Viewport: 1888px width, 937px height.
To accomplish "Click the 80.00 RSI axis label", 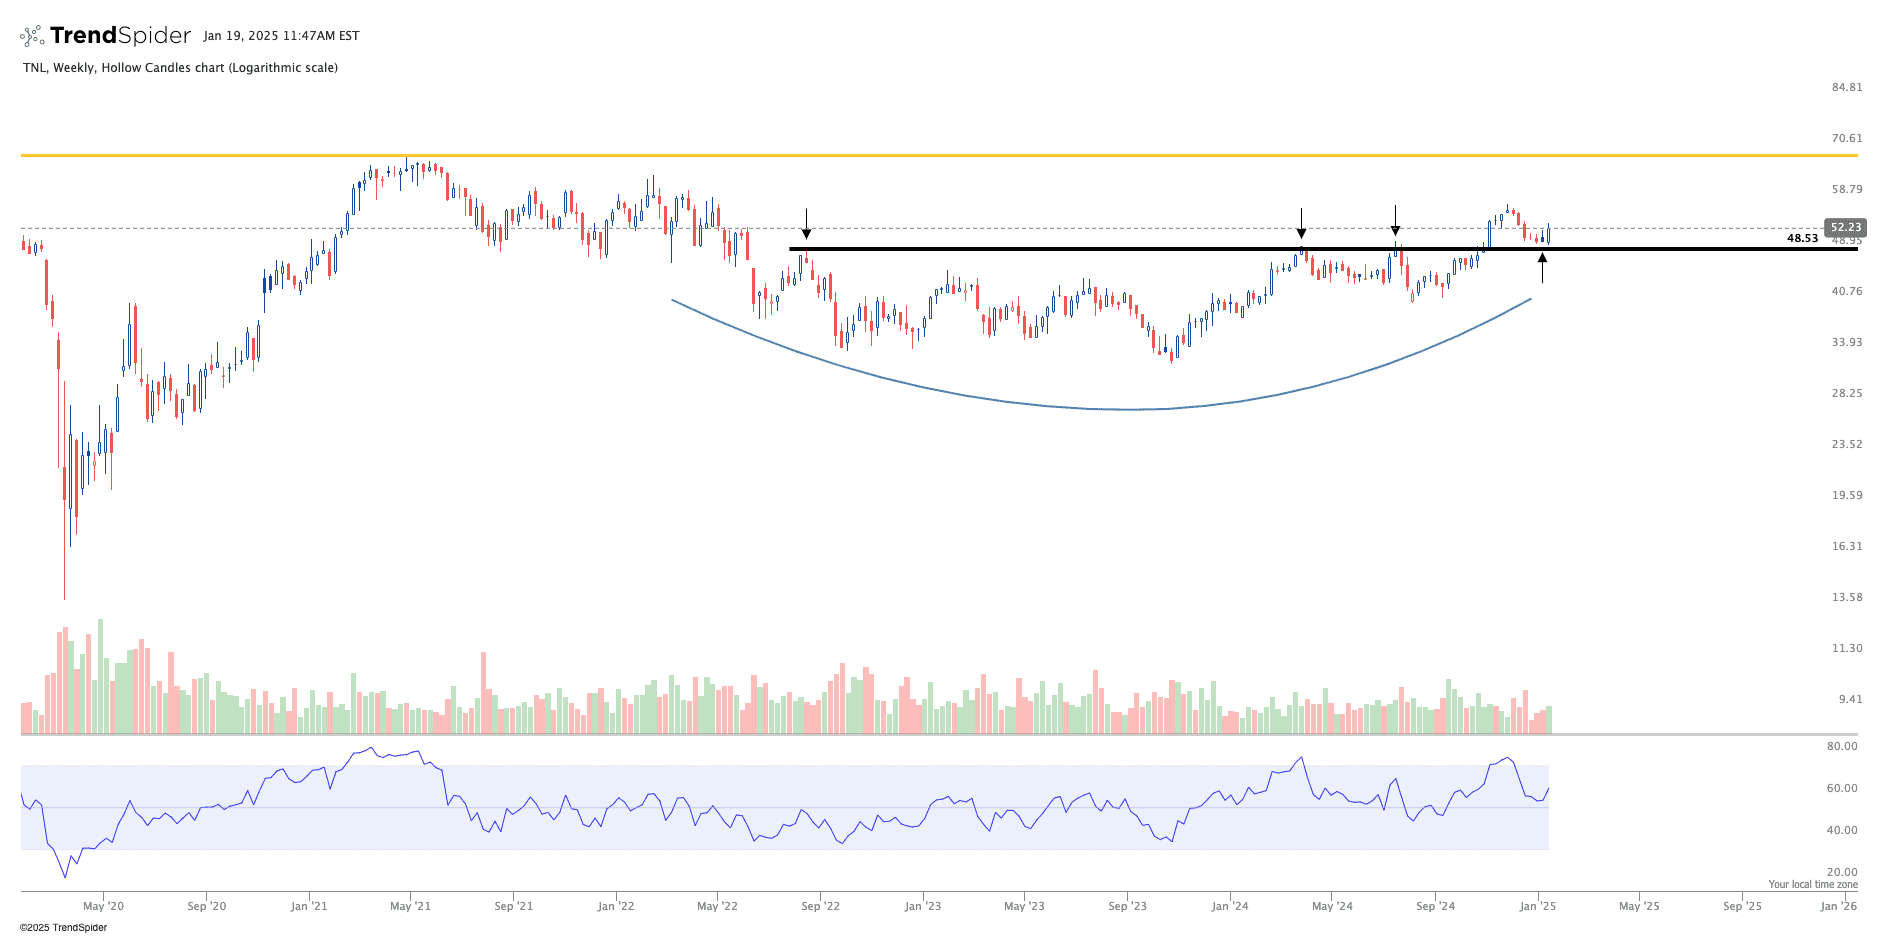I will coord(1841,746).
